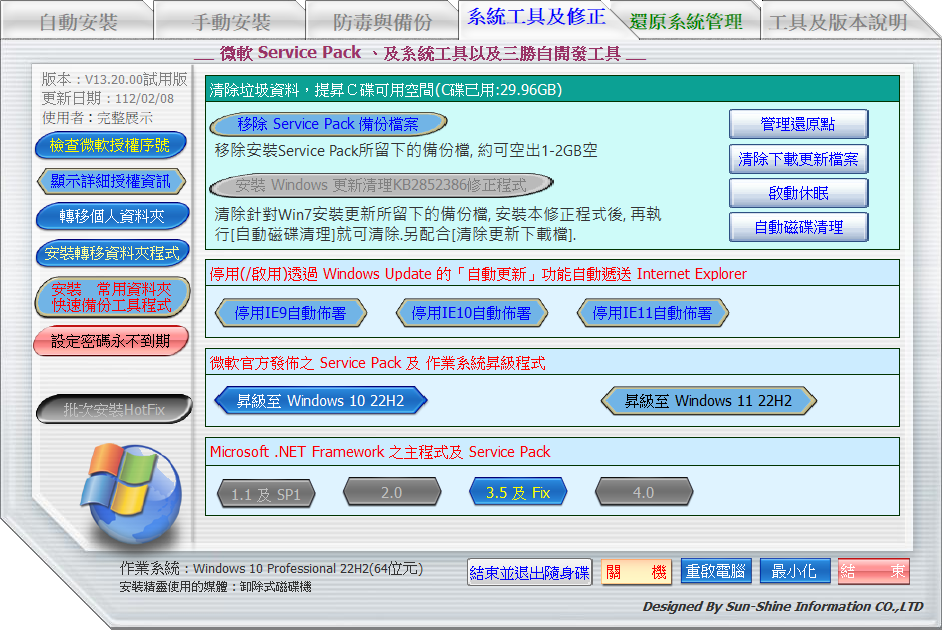The image size is (942, 630).
Task: Open the 還原系統管理 tab
Action: [686, 22]
